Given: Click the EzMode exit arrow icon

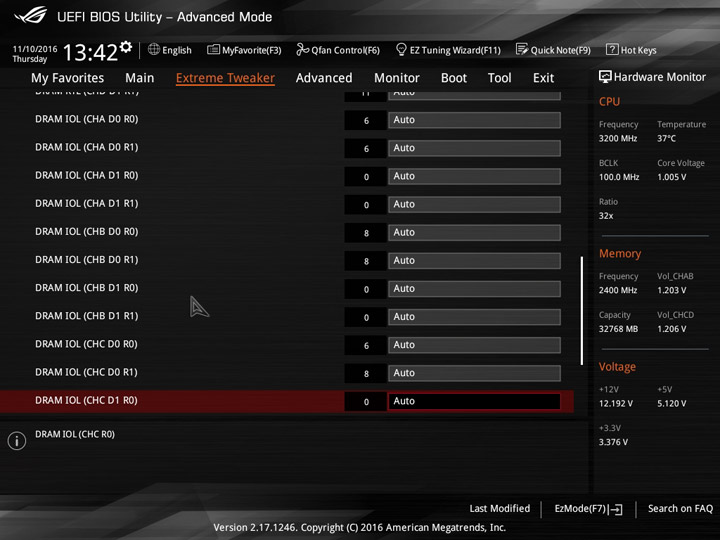Looking at the screenshot, I should tap(616, 509).
